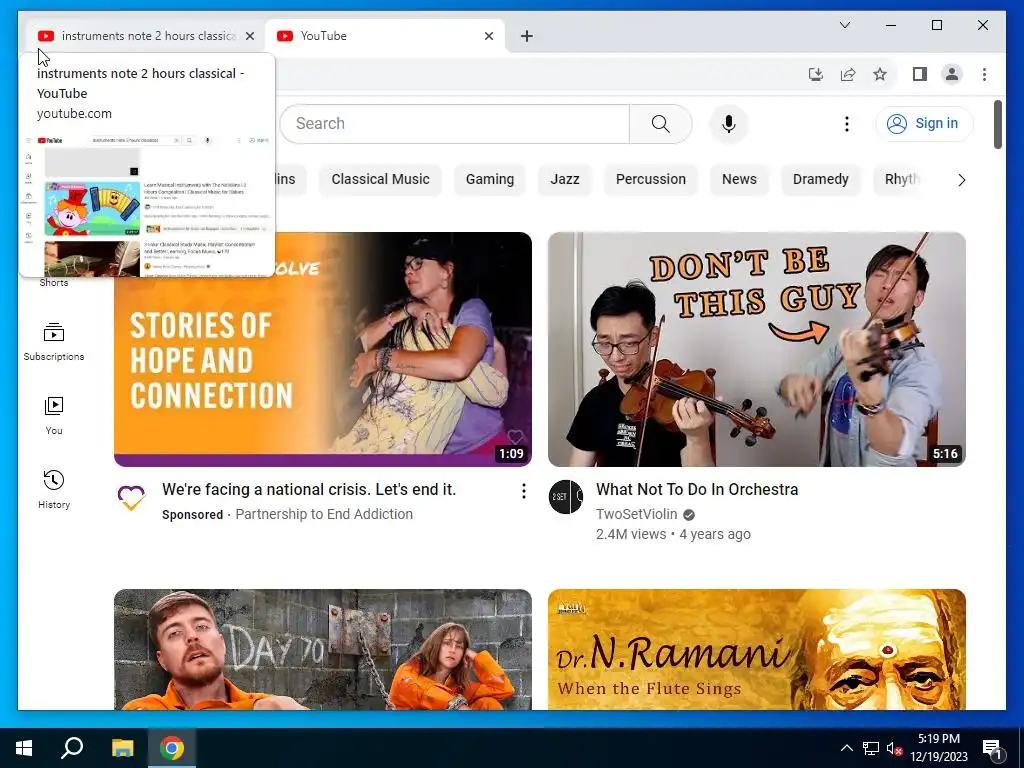The width and height of the screenshot is (1024, 768).
Task: Open Windows taskbar search
Action: coord(72,748)
